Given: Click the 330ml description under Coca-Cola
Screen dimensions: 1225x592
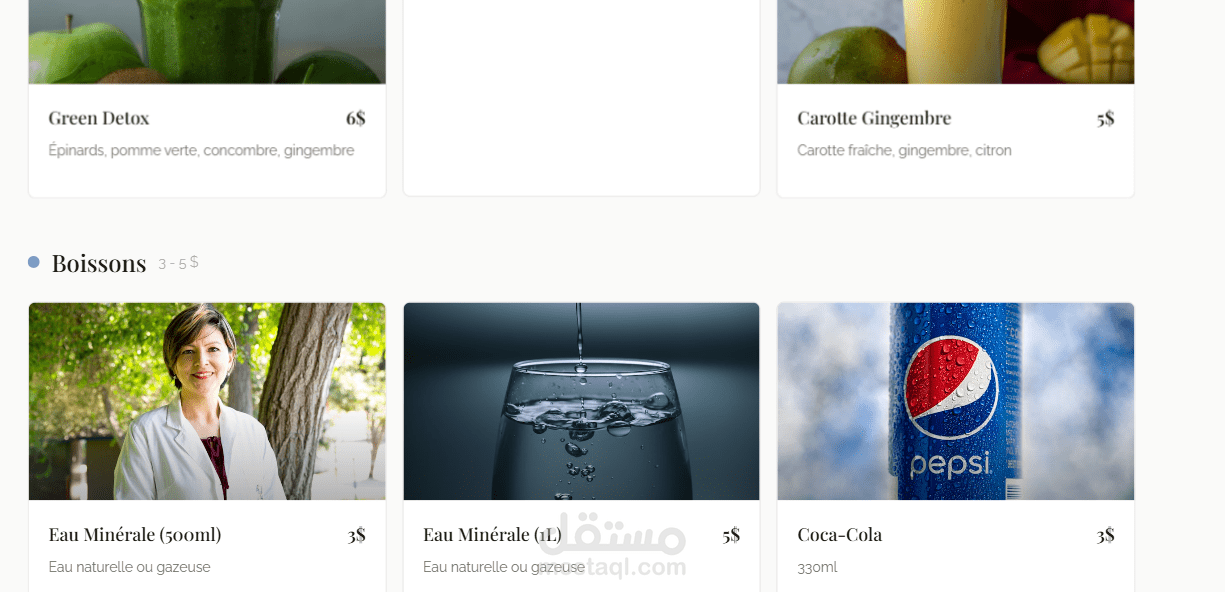Looking at the screenshot, I should tap(817, 567).
